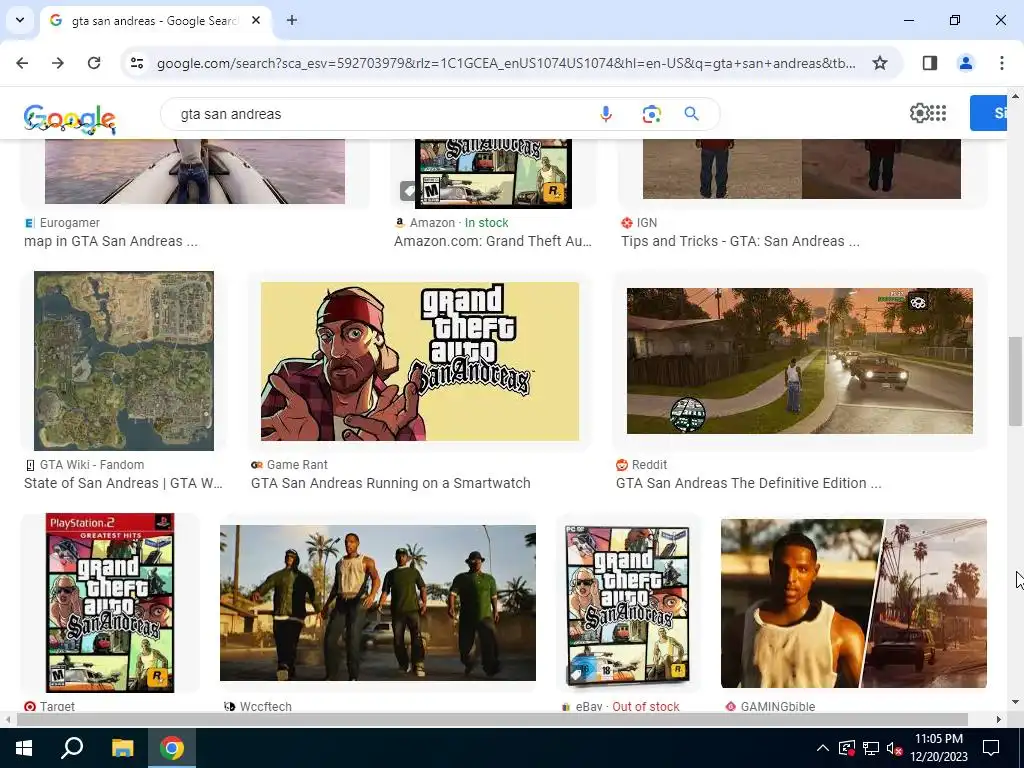Open 'map in GTA San Andreas ...' link

click(110, 241)
